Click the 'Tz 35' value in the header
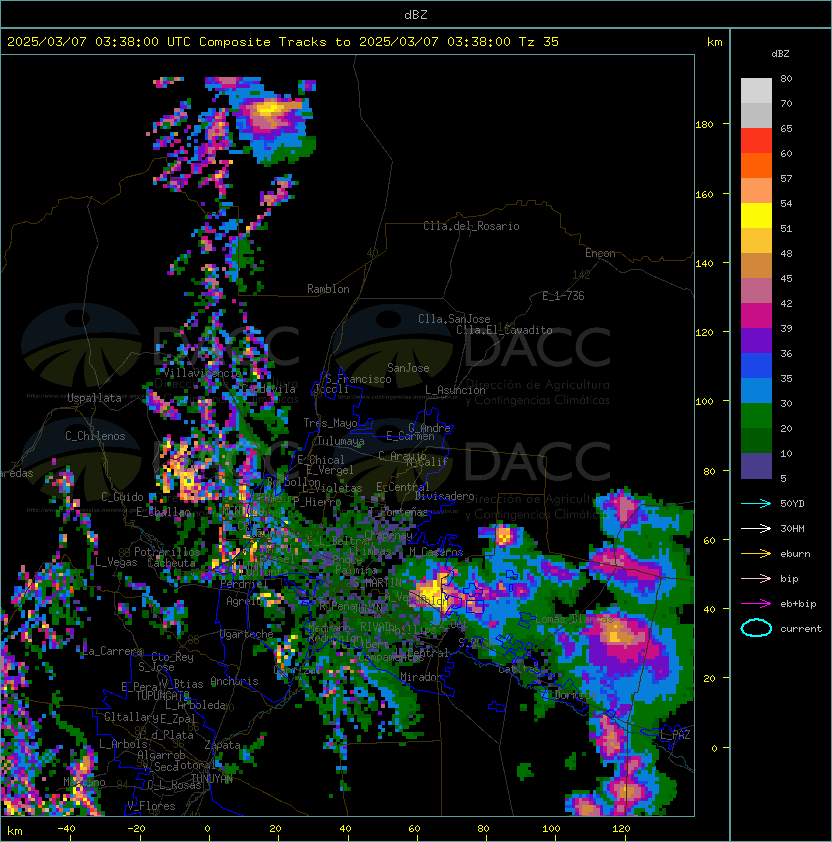Screen dimensions: 832x842 point(539,42)
